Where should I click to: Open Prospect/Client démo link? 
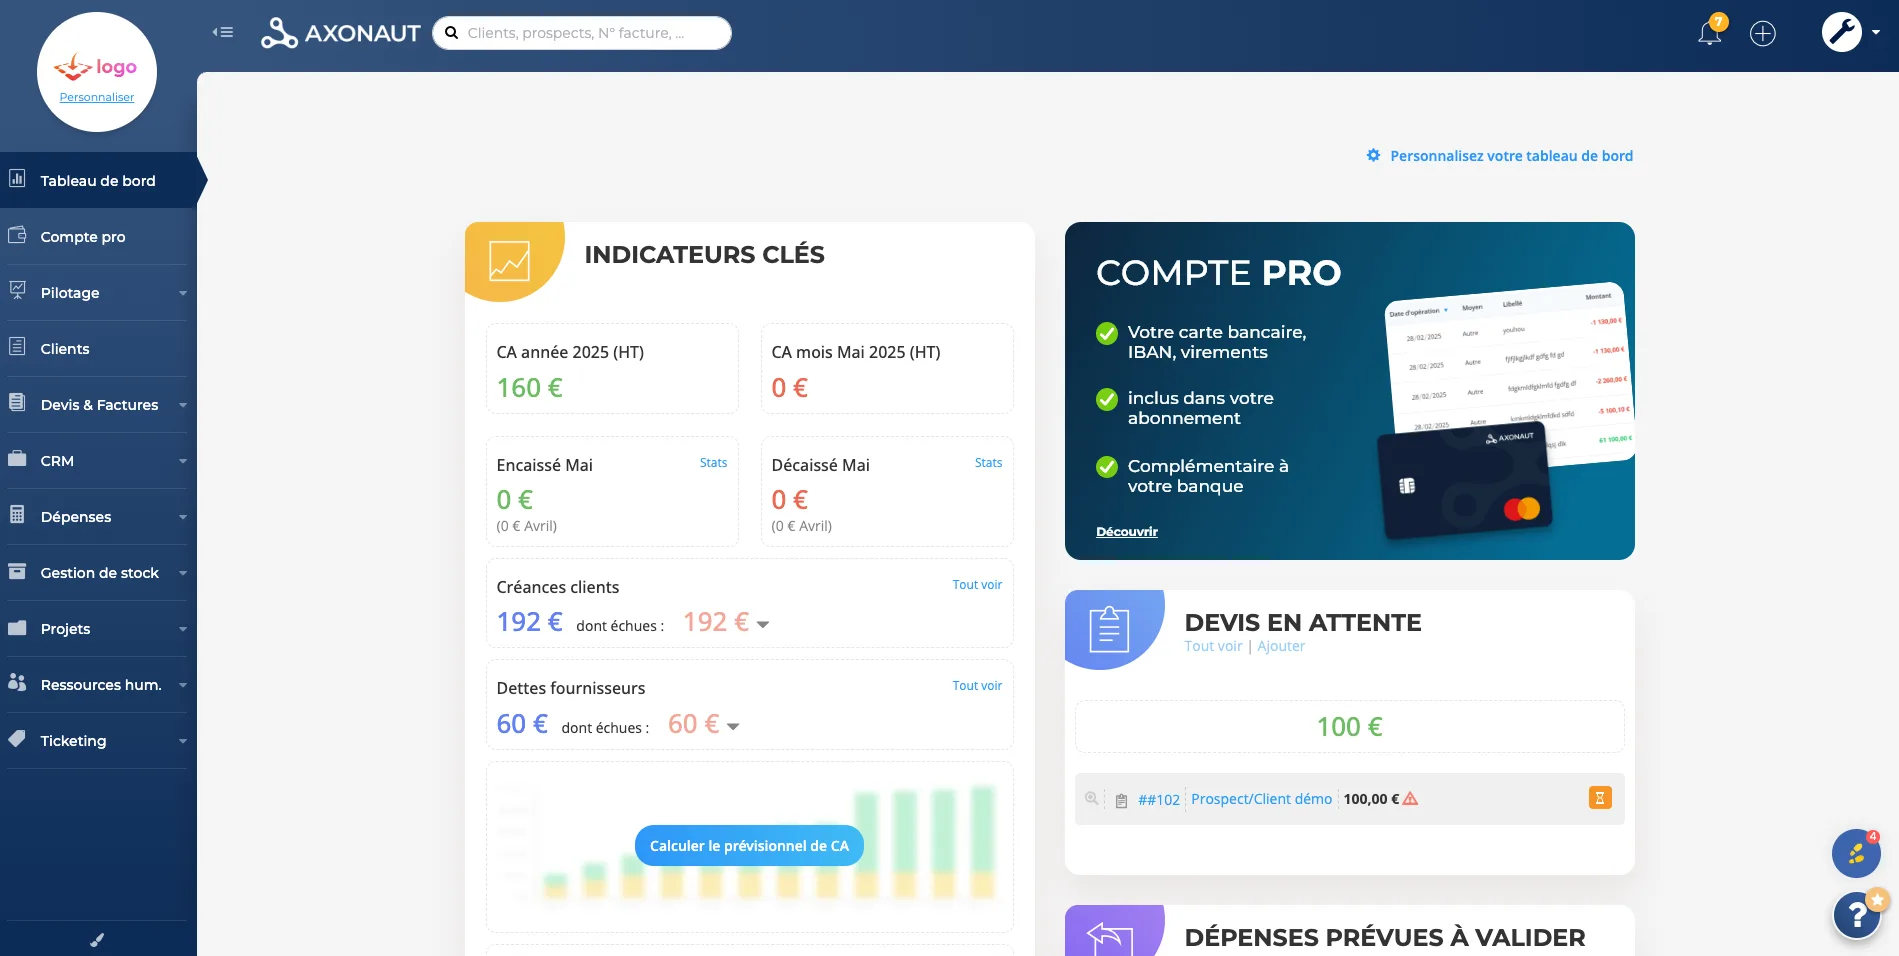(x=1261, y=799)
